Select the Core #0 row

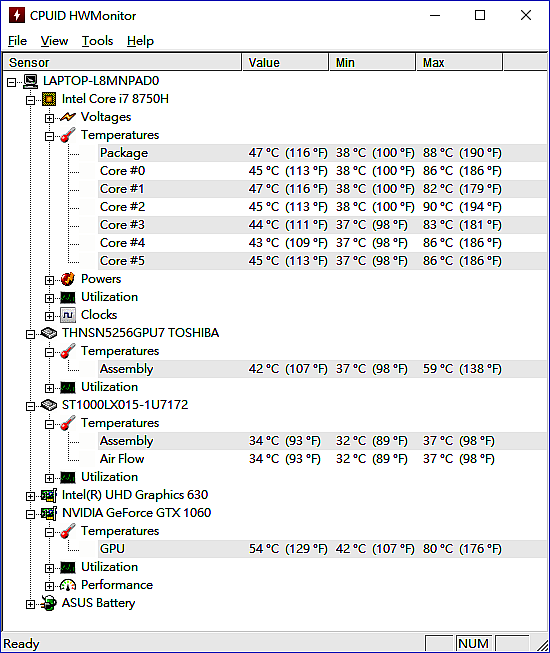[322, 171]
